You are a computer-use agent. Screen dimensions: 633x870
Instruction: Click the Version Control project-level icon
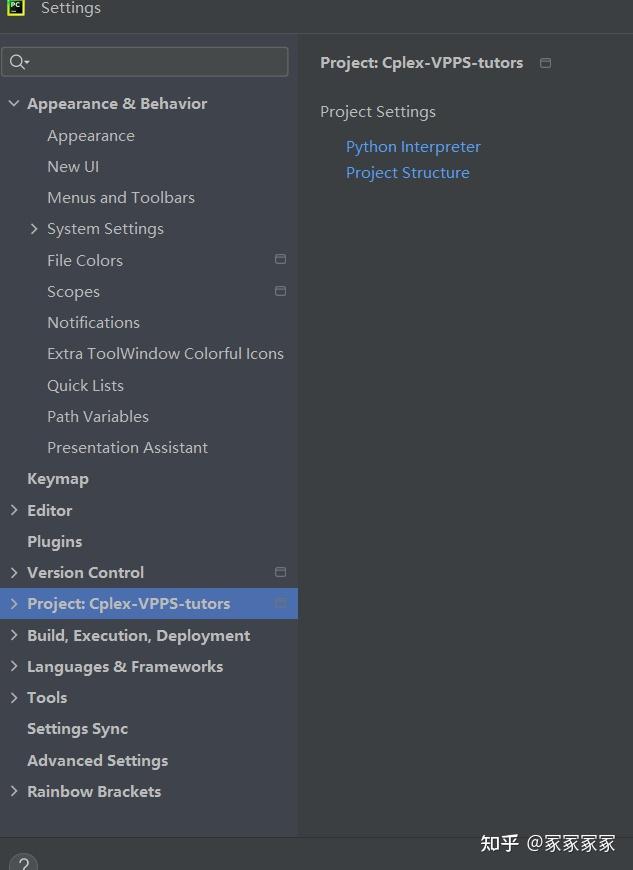pos(280,572)
